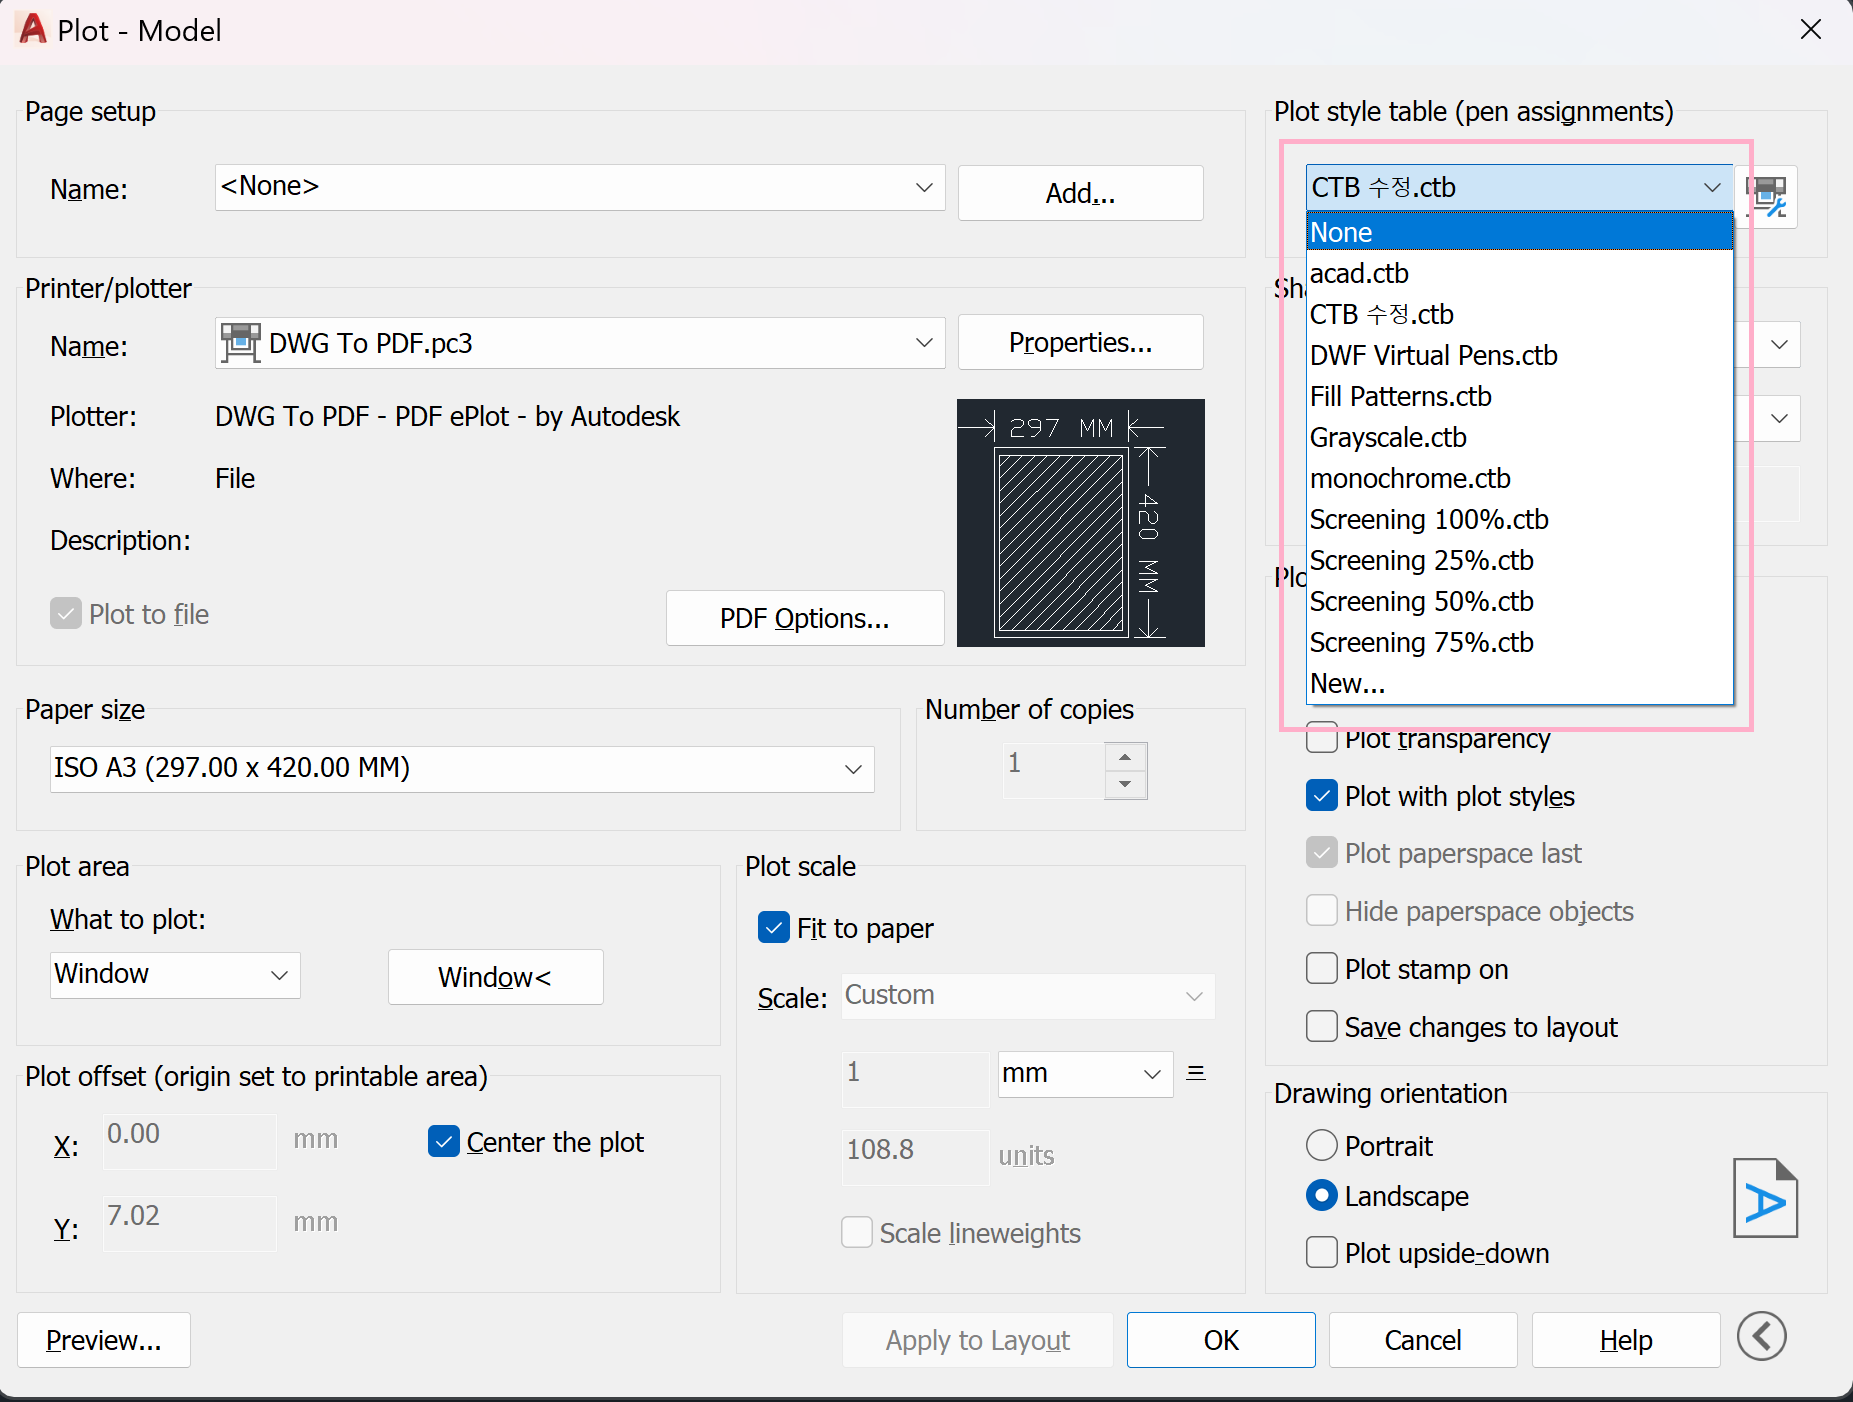The image size is (1853, 1402).
Task: Click the equals scale lock icon
Action: [x=1196, y=1073]
